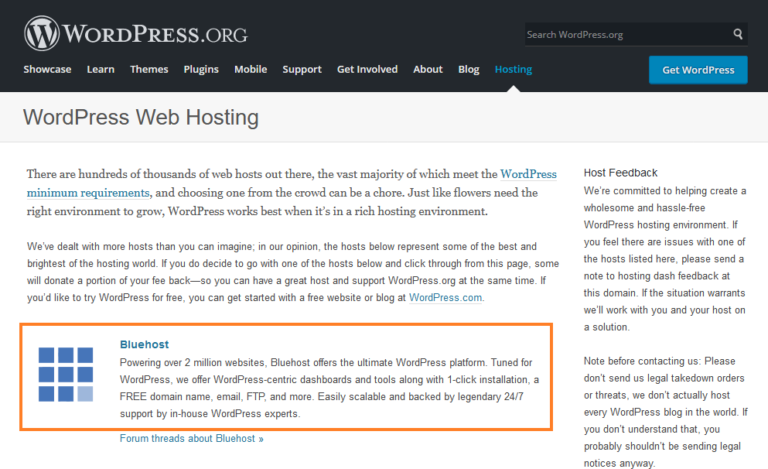Select the Hosting menu item
This screenshot has width=768, height=469.
(x=513, y=70)
